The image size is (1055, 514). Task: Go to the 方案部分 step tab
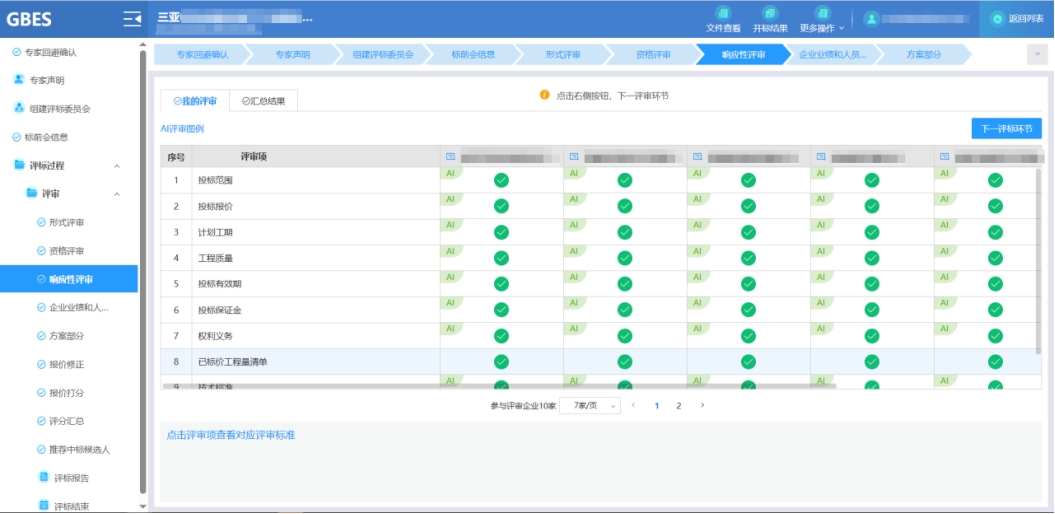tap(923, 54)
